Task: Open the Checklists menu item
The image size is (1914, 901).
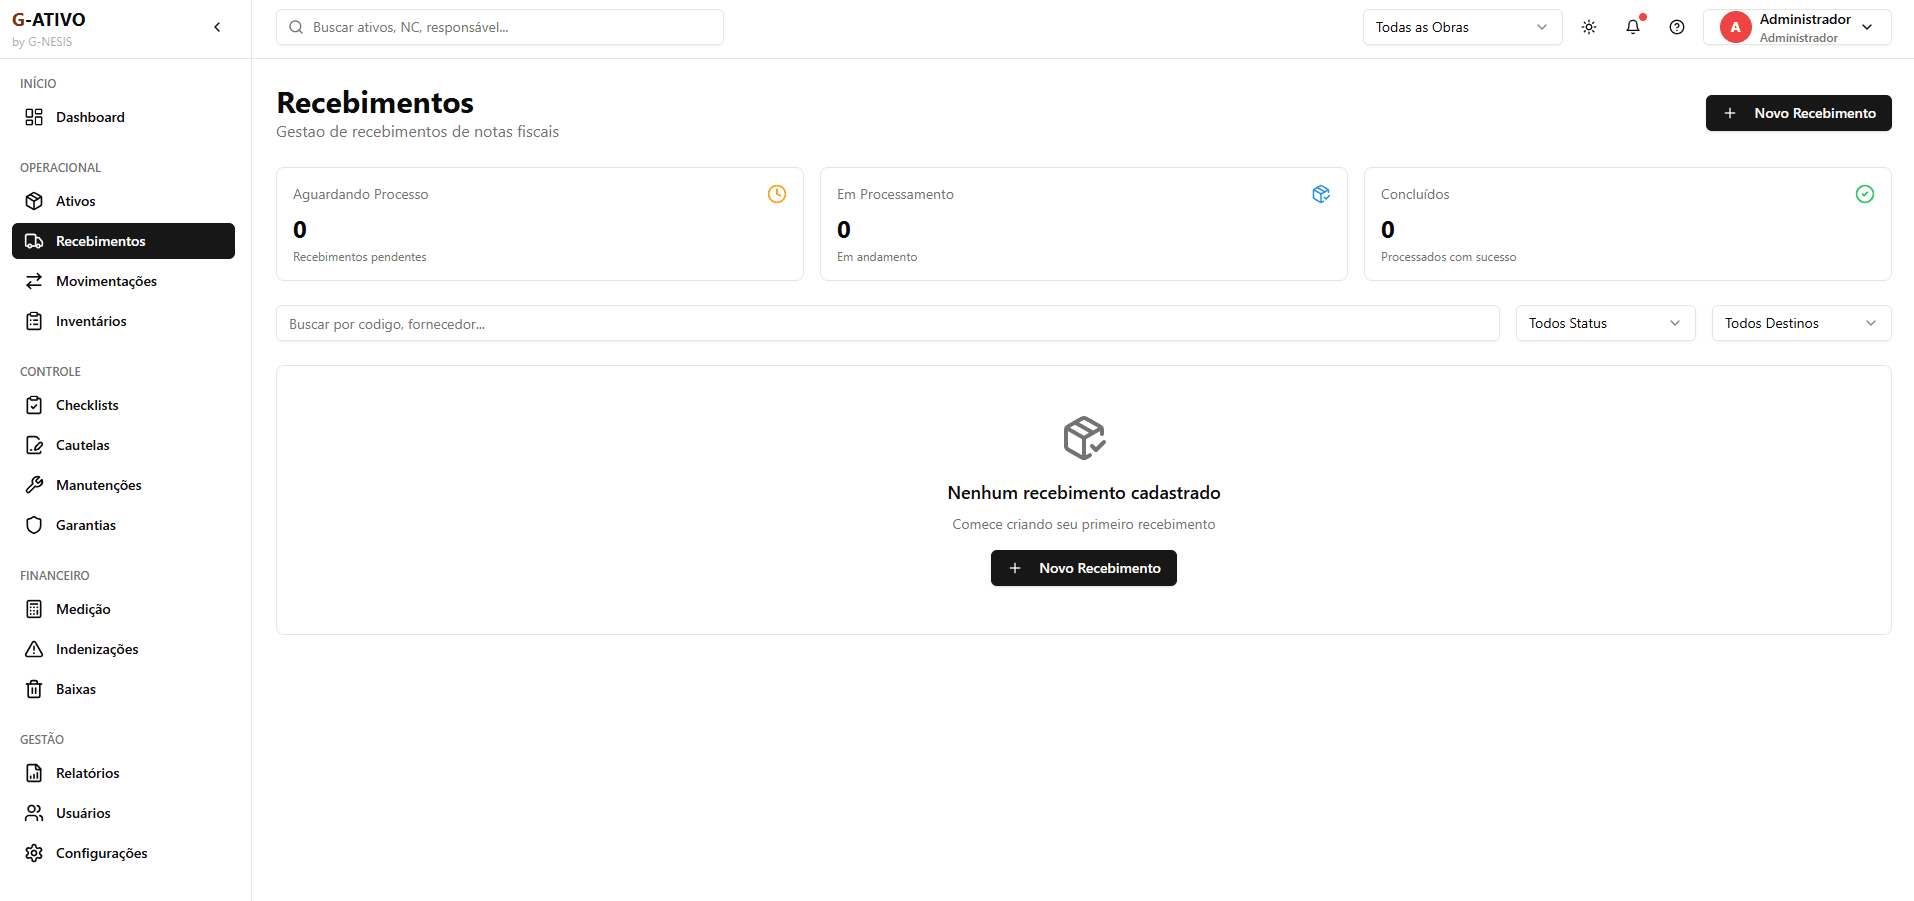Action: pos(87,405)
